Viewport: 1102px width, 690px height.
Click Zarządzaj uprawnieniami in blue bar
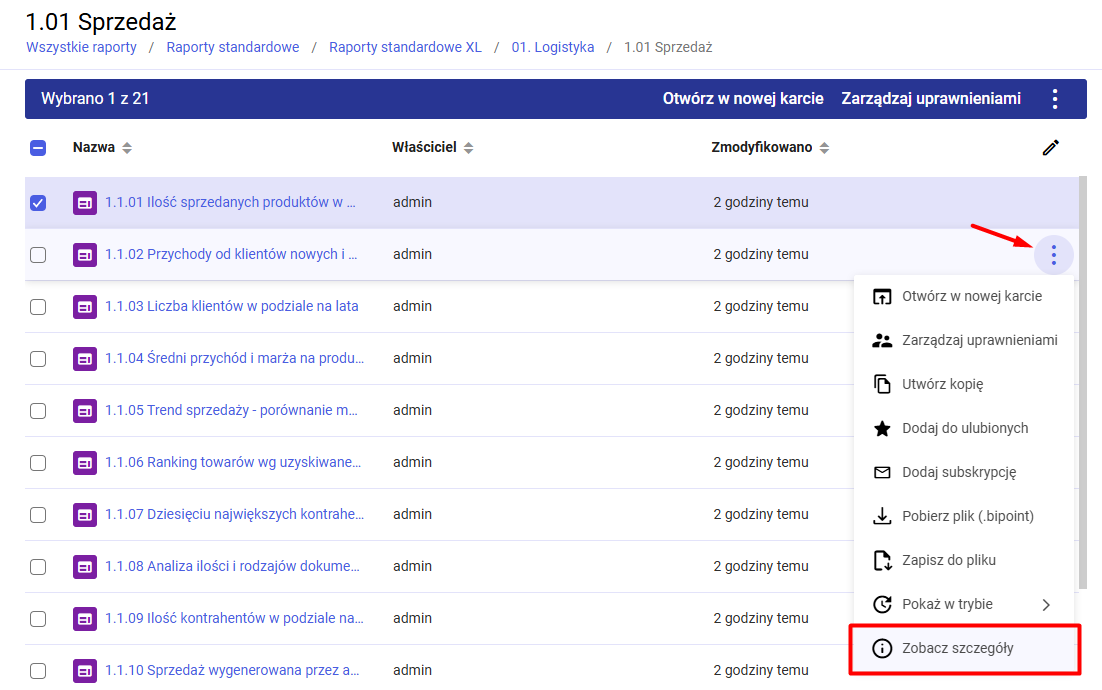point(931,99)
